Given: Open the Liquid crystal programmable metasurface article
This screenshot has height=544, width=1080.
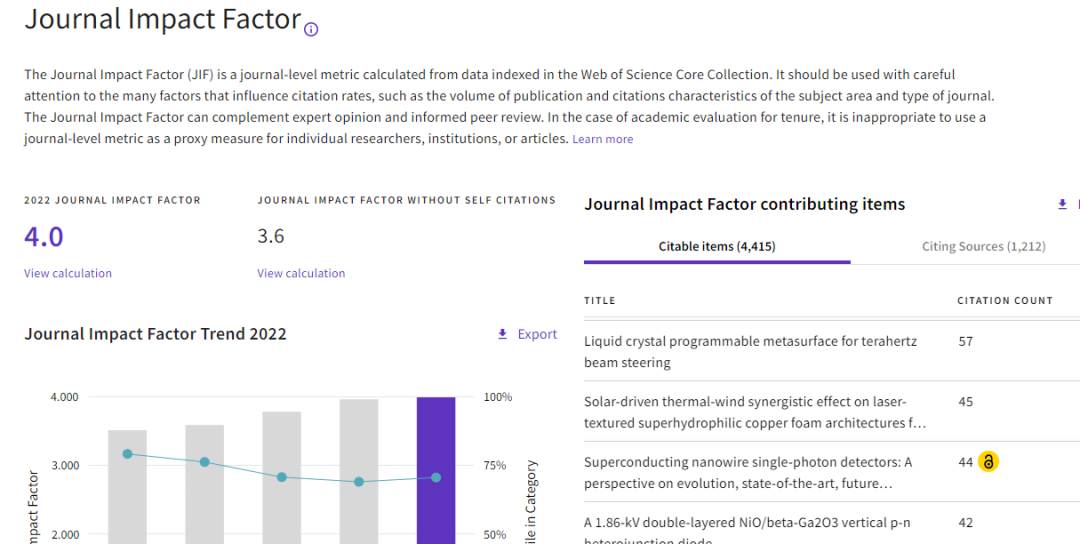Looking at the screenshot, I should click(x=750, y=351).
